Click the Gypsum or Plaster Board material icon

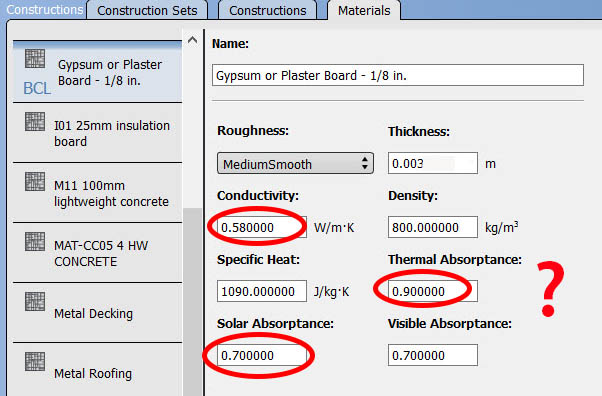point(35,58)
